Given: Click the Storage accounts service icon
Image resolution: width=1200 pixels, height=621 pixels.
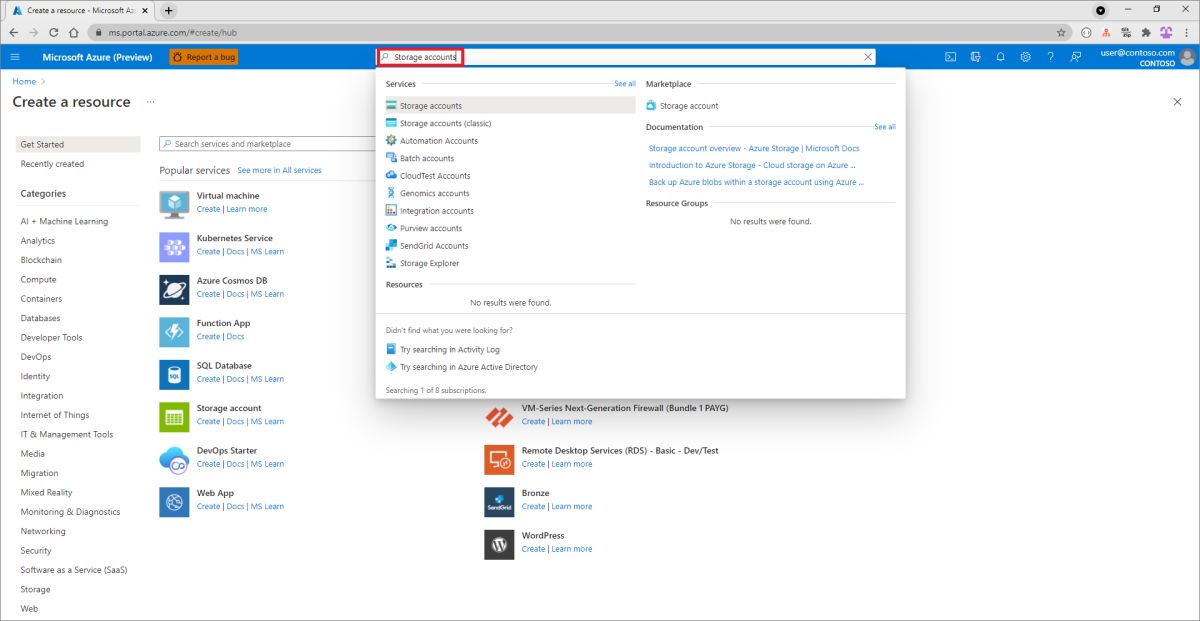Looking at the screenshot, I should point(391,106).
